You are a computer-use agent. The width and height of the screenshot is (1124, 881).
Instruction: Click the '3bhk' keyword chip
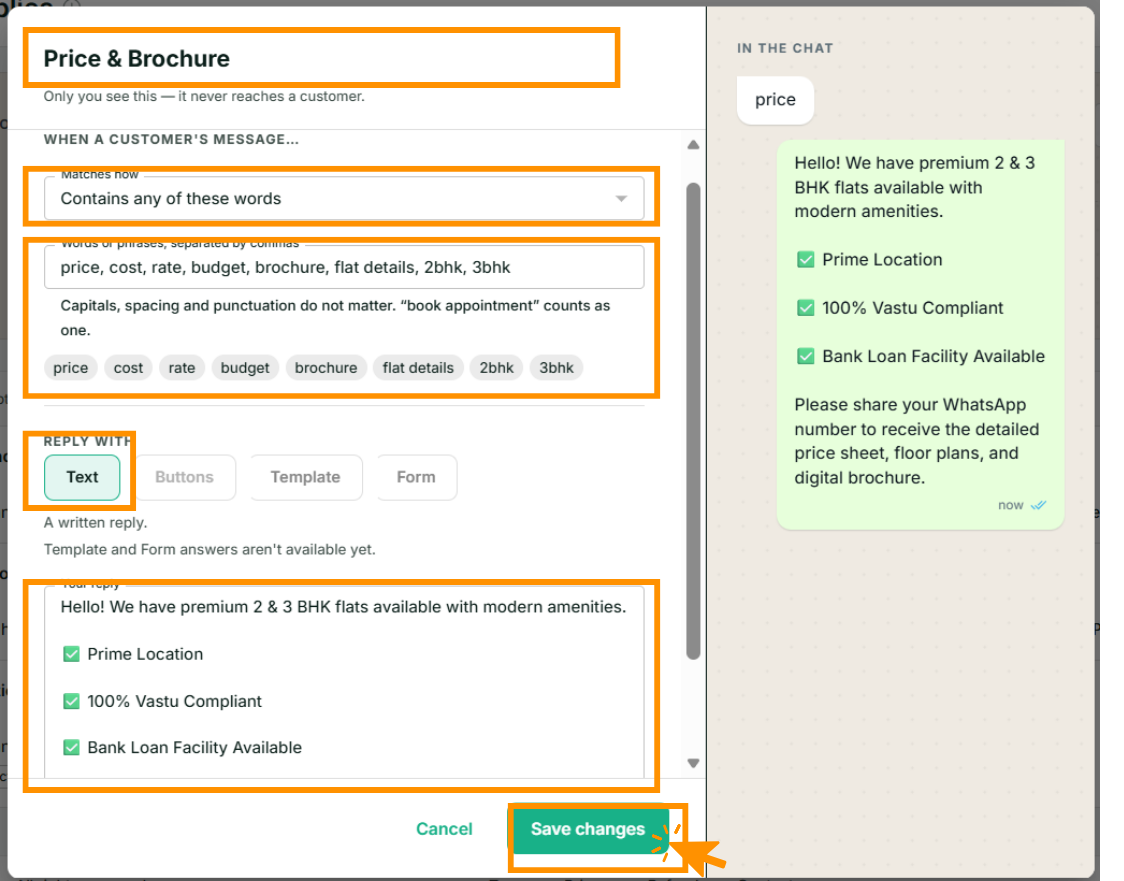click(556, 368)
